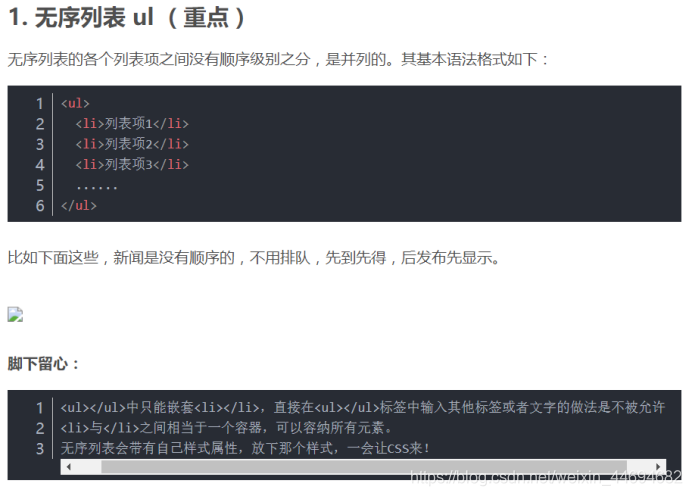Click the paragraph starting '无序列表的各个列表项之间'
The height and width of the screenshot is (496, 692).
click(x=278, y=59)
